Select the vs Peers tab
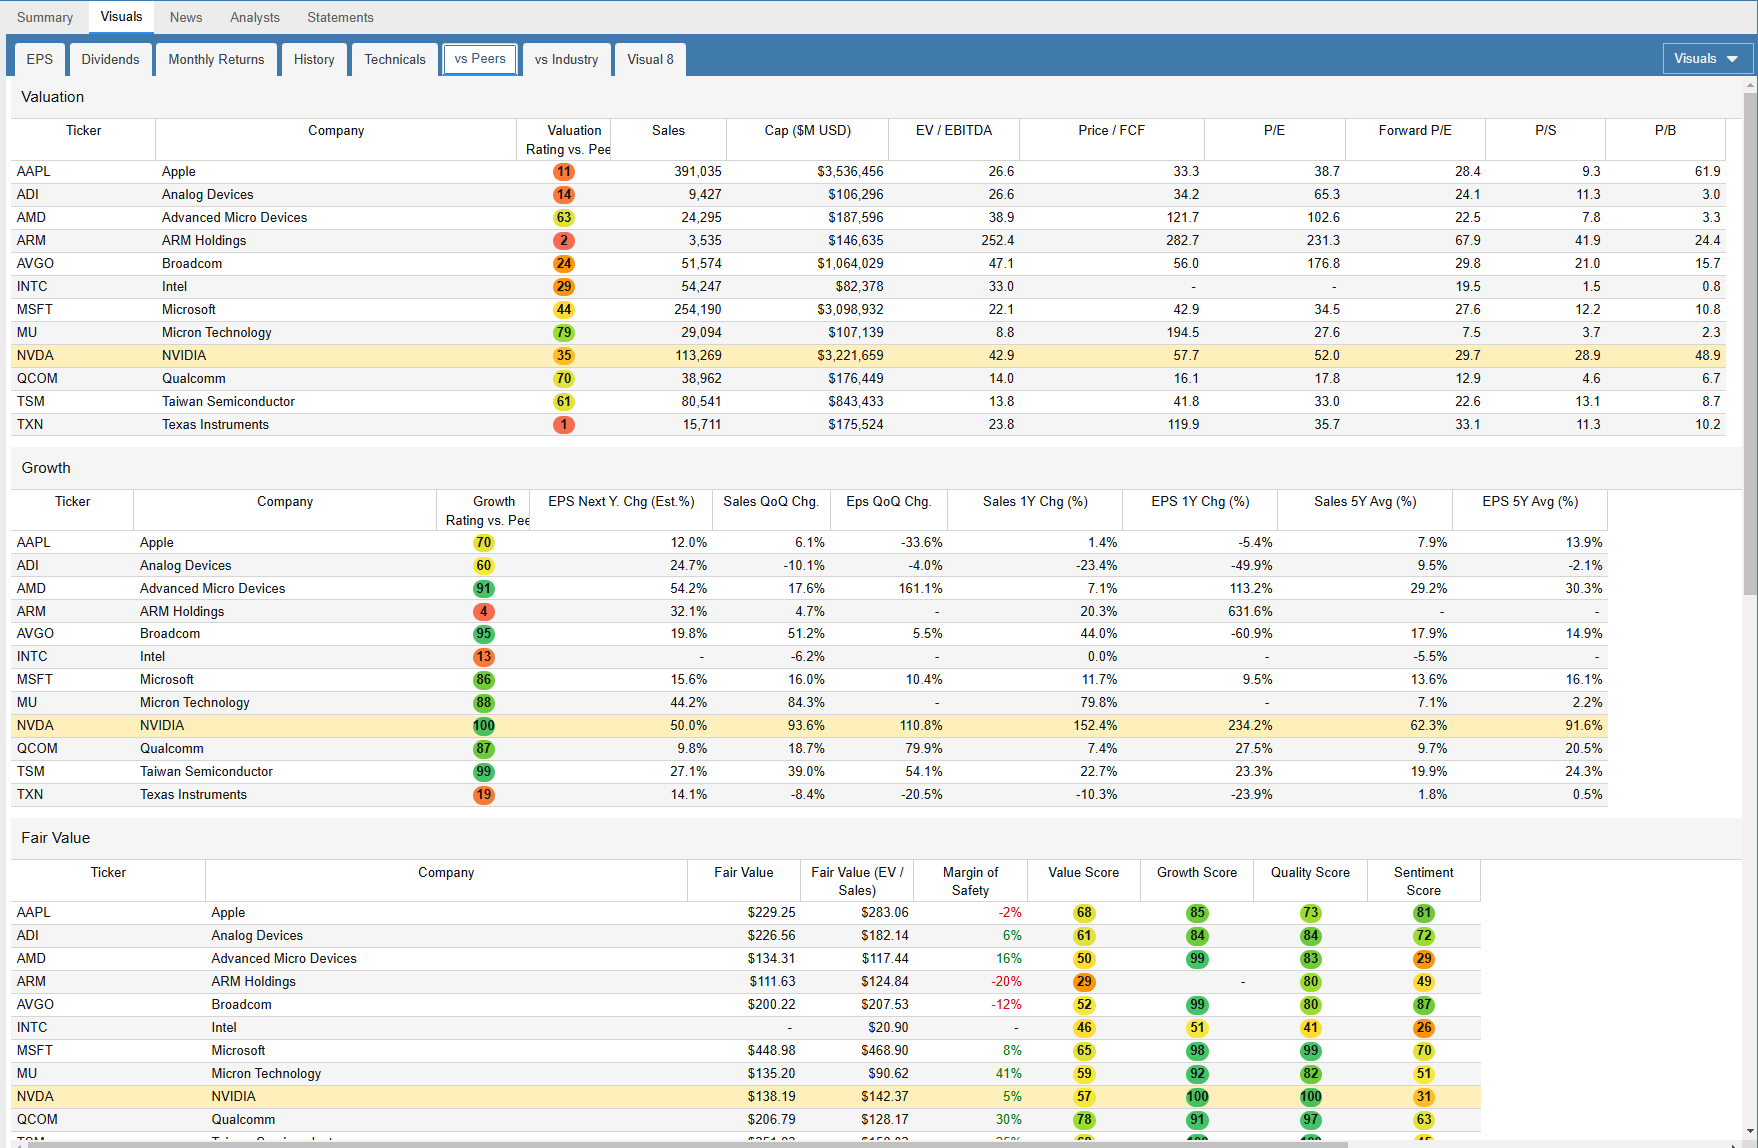 [x=480, y=59]
